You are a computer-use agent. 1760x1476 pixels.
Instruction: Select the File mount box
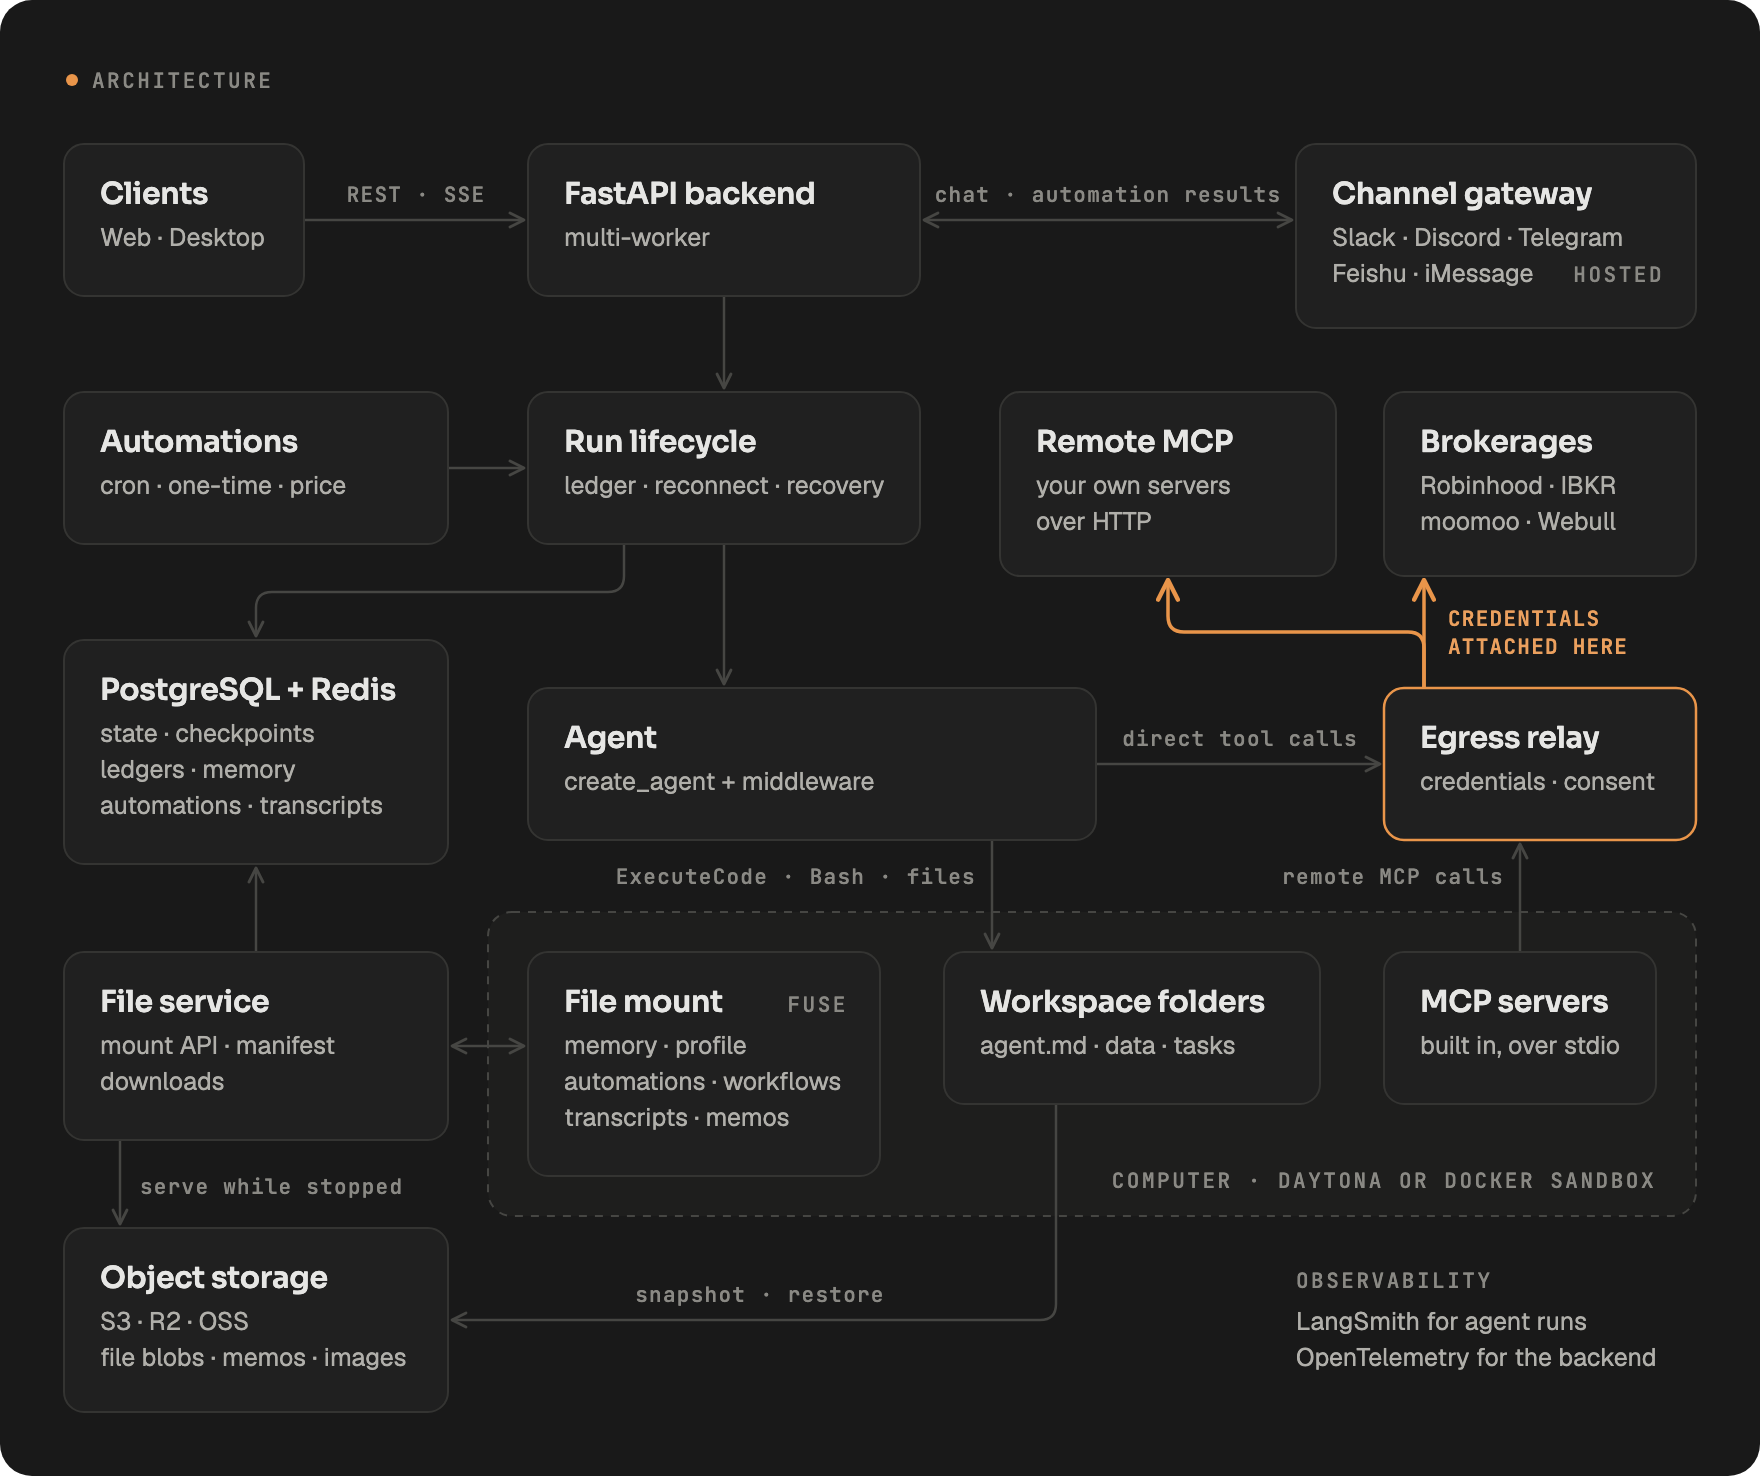(x=704, y=1064)
